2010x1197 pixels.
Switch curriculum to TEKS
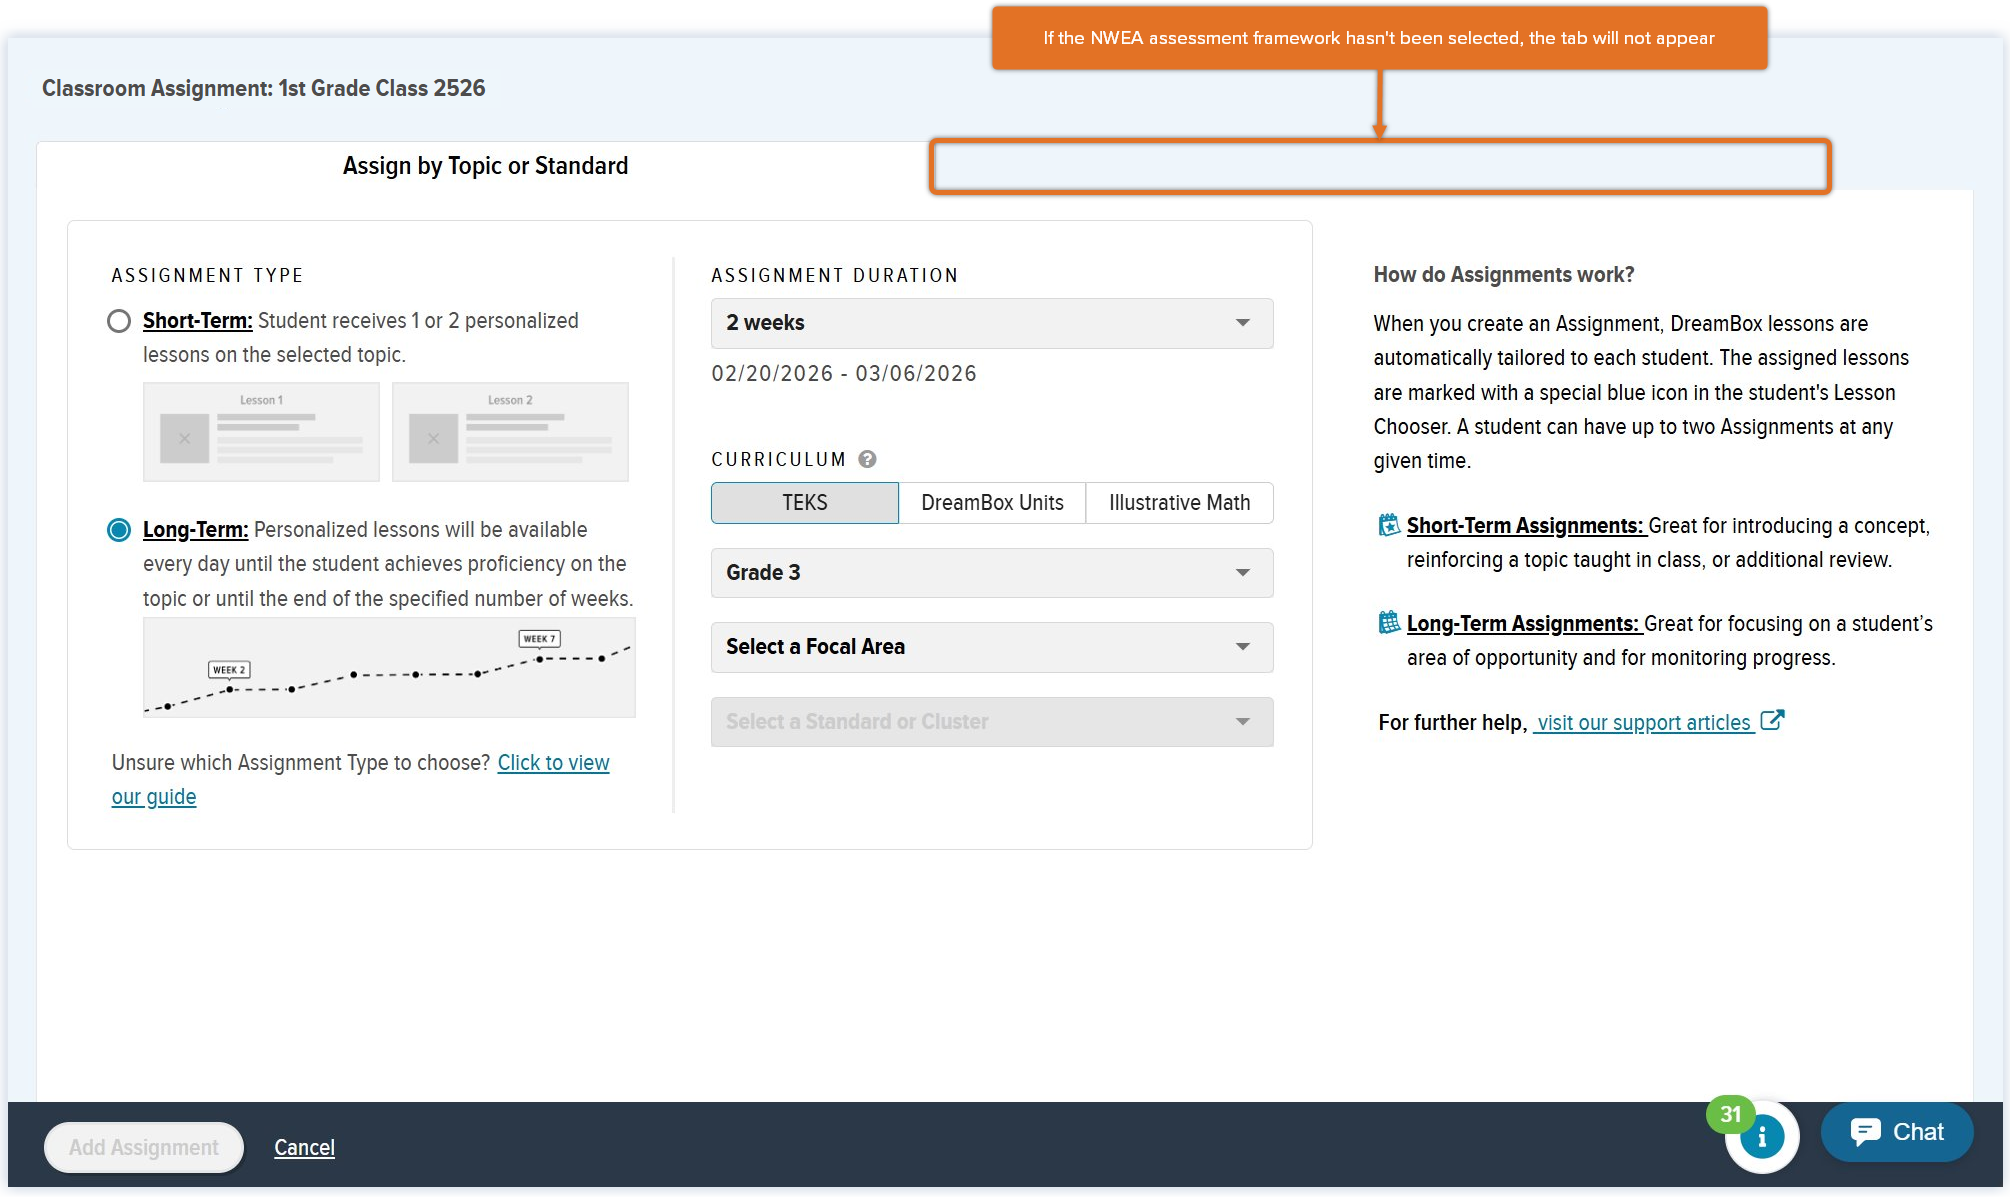804,503
